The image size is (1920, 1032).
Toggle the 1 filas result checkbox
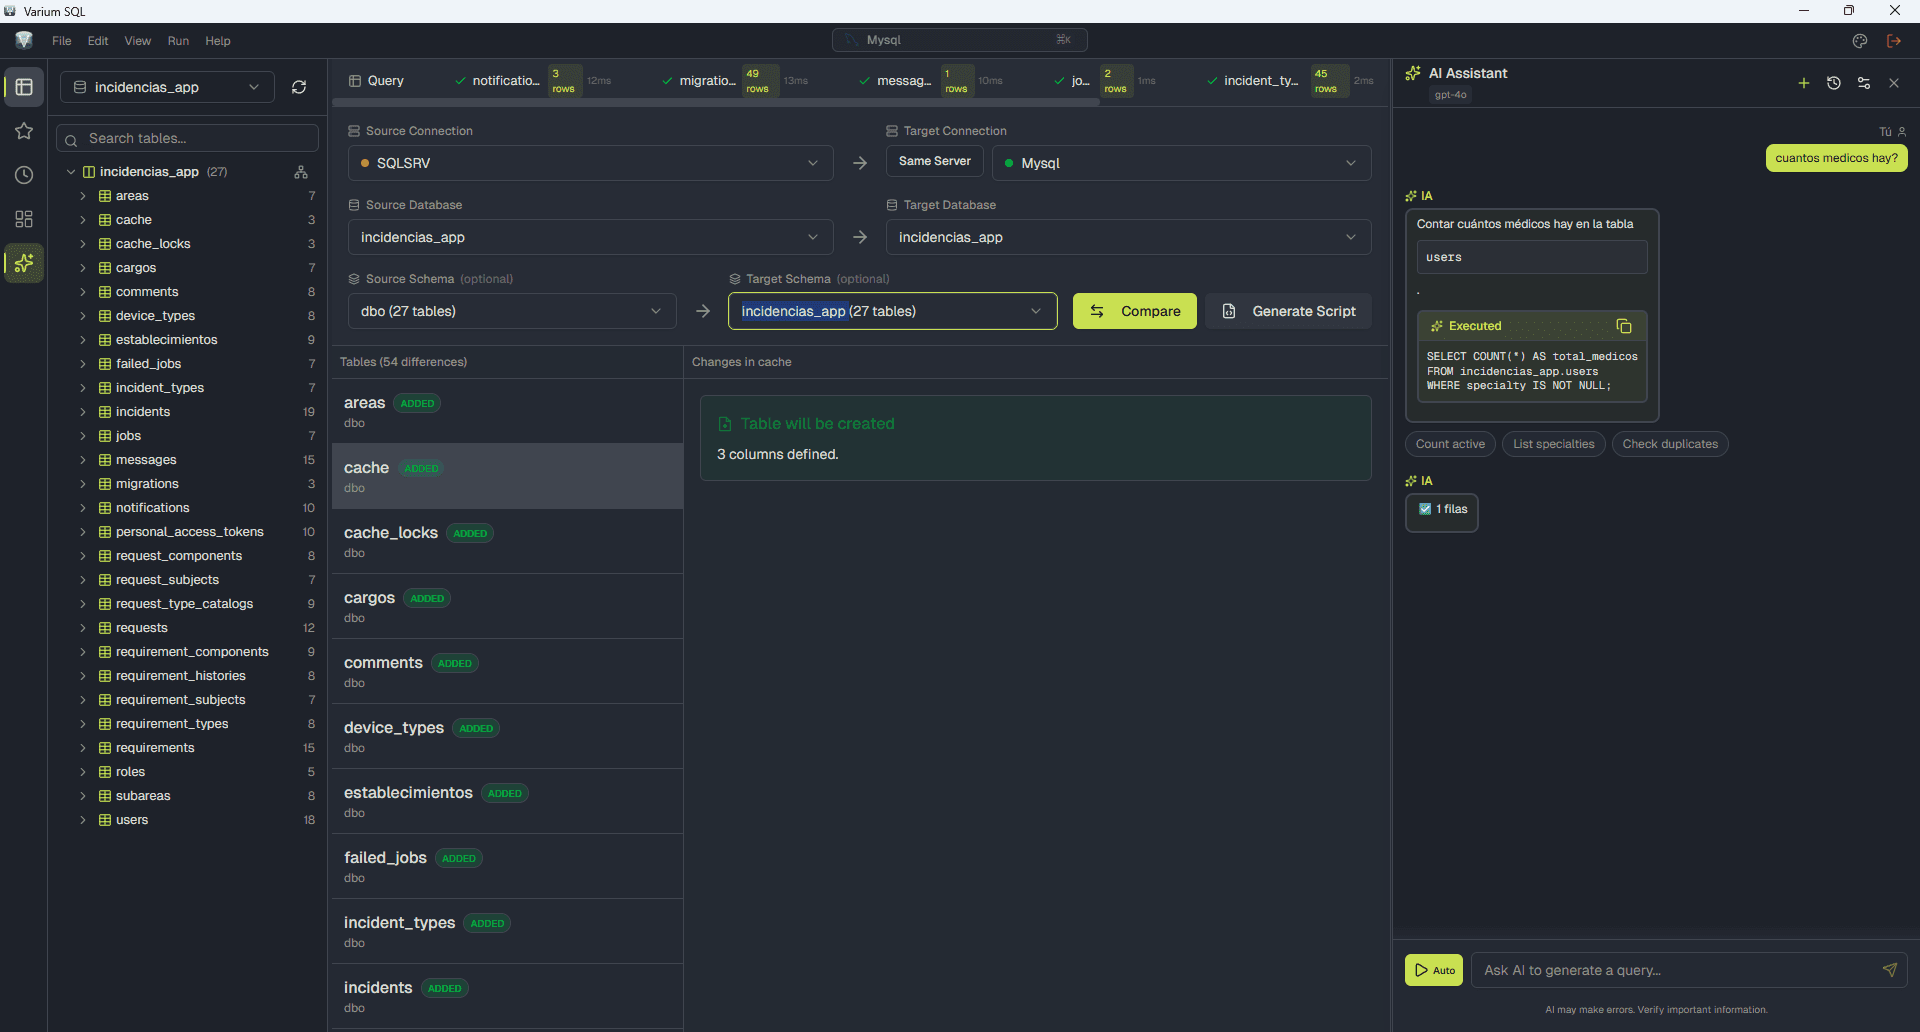(1425, 509)
